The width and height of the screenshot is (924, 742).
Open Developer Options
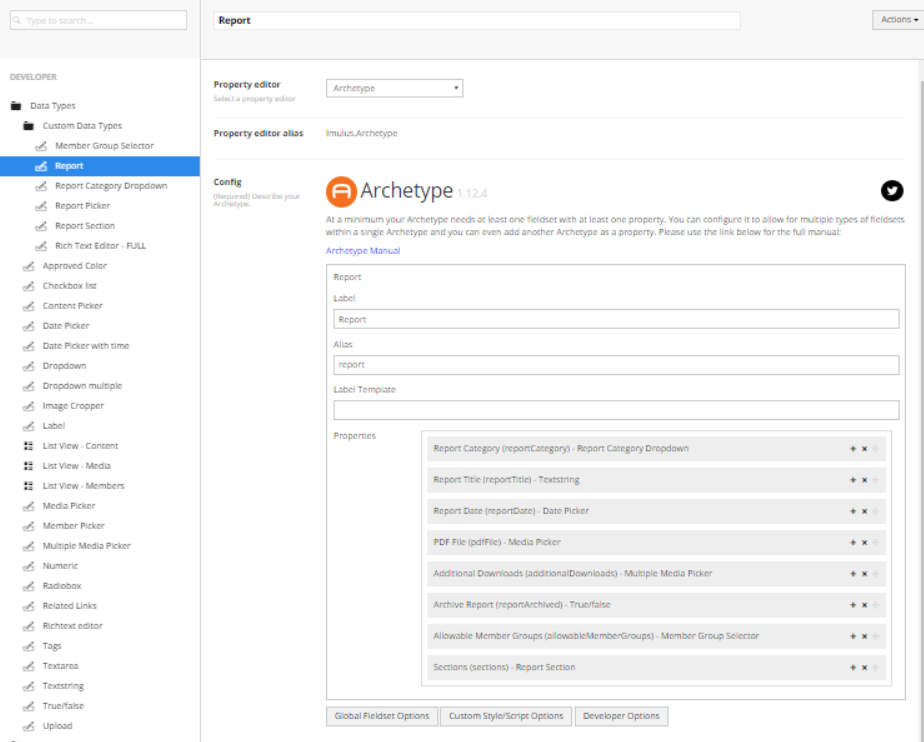point(621,716)
